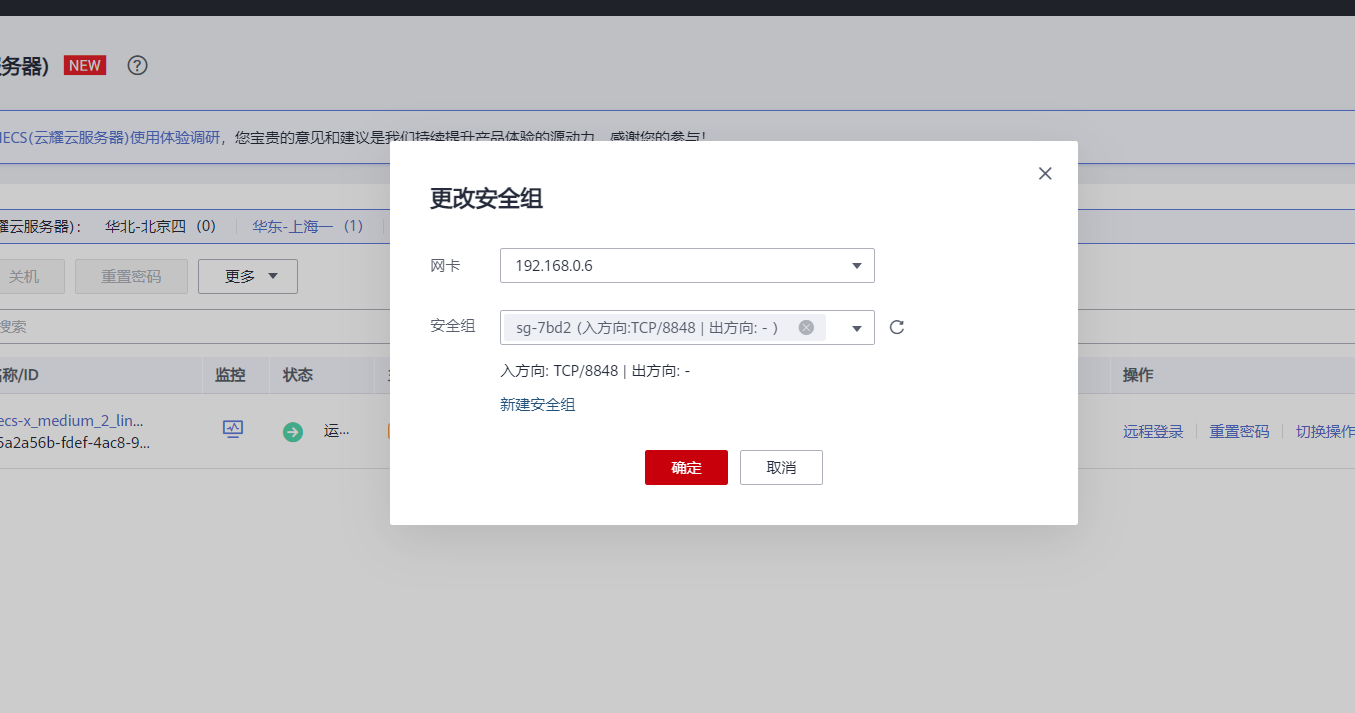The width and height of the screenshot is (1355, 713).
Task: Start remote login via 远程登录 link
Action: coord(1152,430)
